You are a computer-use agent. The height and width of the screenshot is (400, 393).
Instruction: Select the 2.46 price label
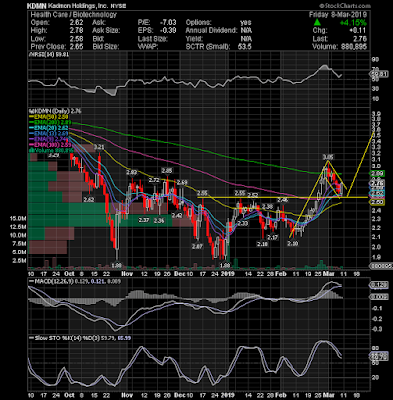(x=283, y=200)
